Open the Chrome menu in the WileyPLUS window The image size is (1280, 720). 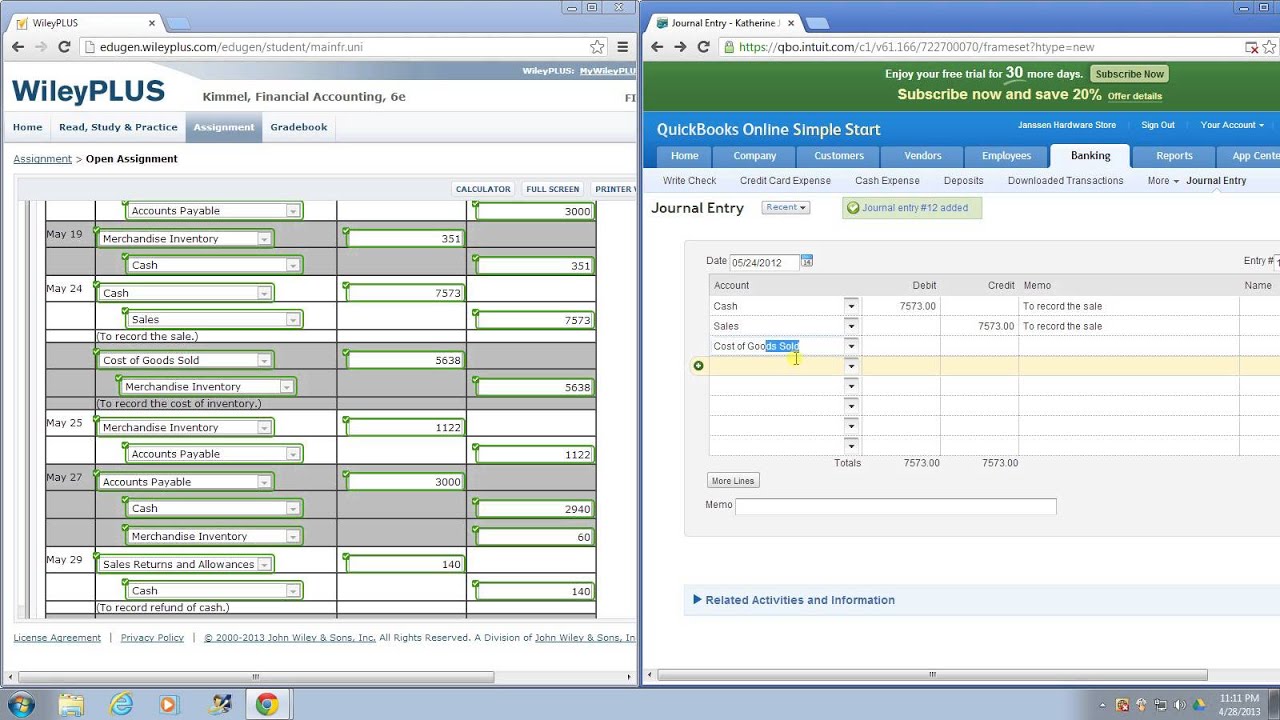click(622, 47)
